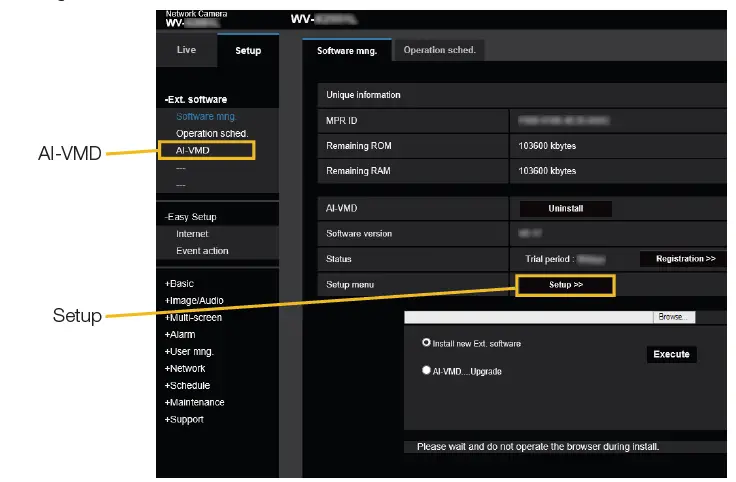Open Internet under Easy Setup
Viewport: 736px width, 482px height.
coord(192,234)
